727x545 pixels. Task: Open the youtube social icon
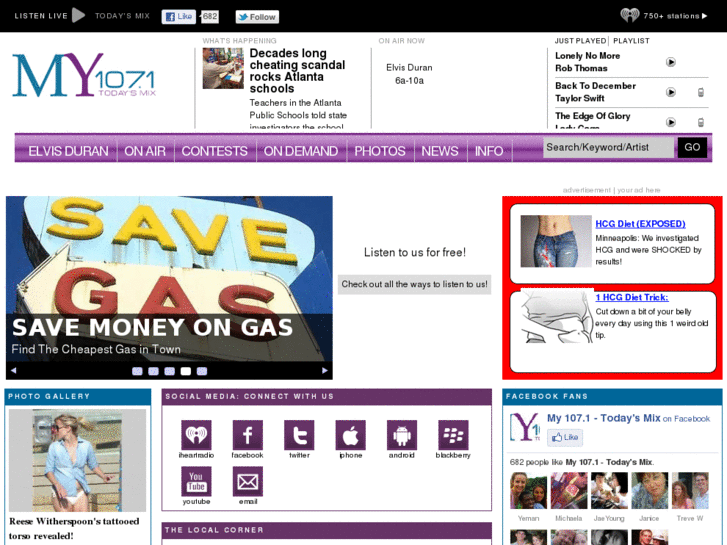pos(196,481)
